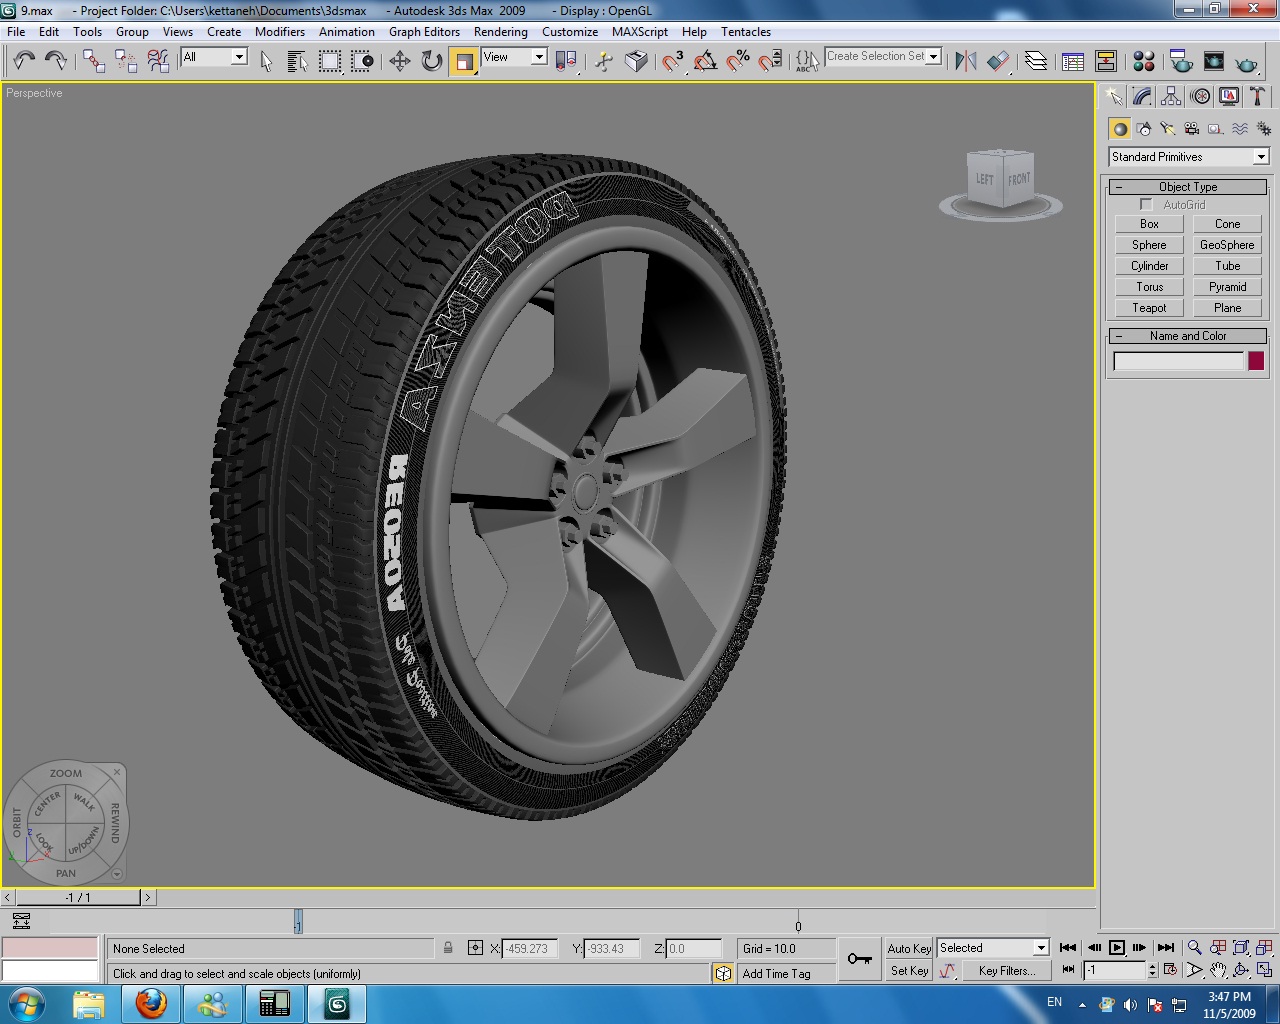
Task: Open the Layer Manager
Action: [x=1036, y=61]
